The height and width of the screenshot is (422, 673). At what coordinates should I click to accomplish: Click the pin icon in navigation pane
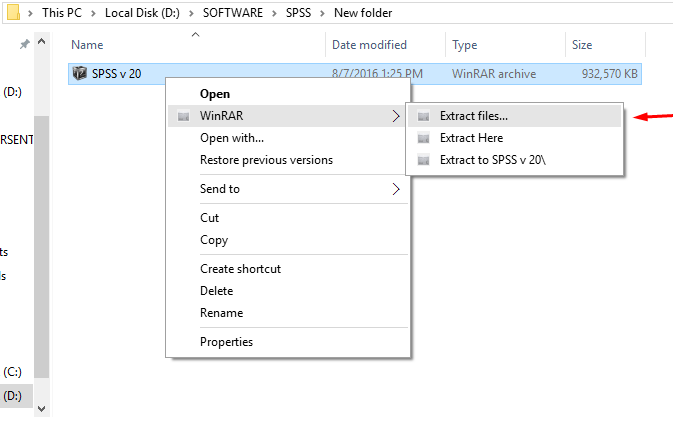coord(23,46)
